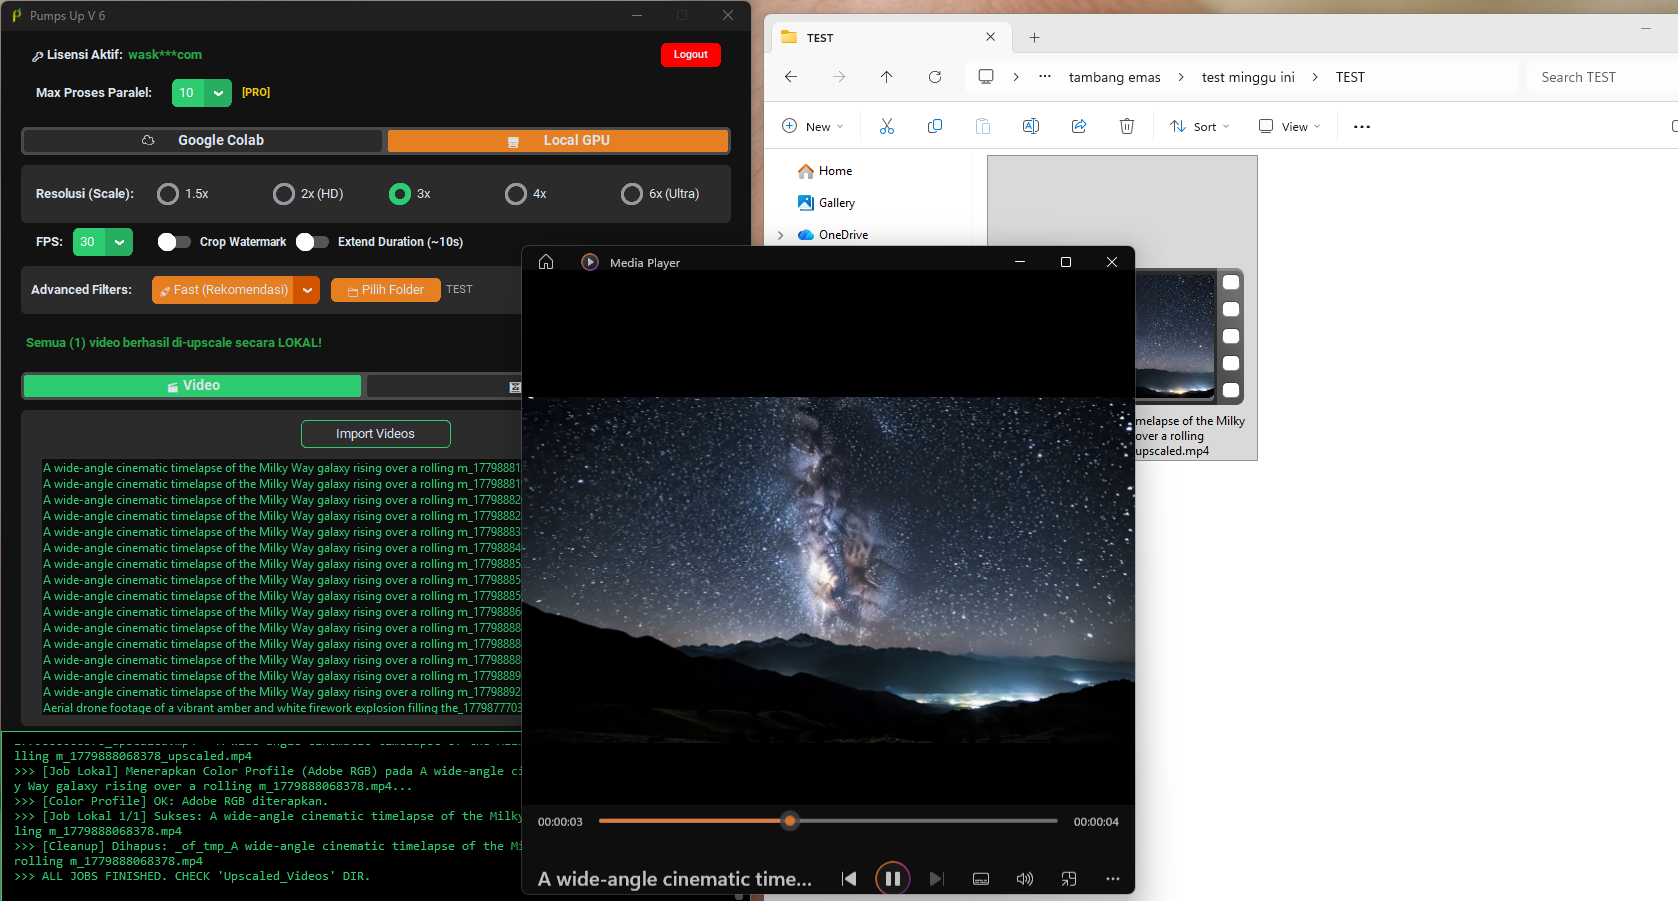Click the This PC monitor breadcrumb icon
The image size is (1678, 901).
(986, 77)
